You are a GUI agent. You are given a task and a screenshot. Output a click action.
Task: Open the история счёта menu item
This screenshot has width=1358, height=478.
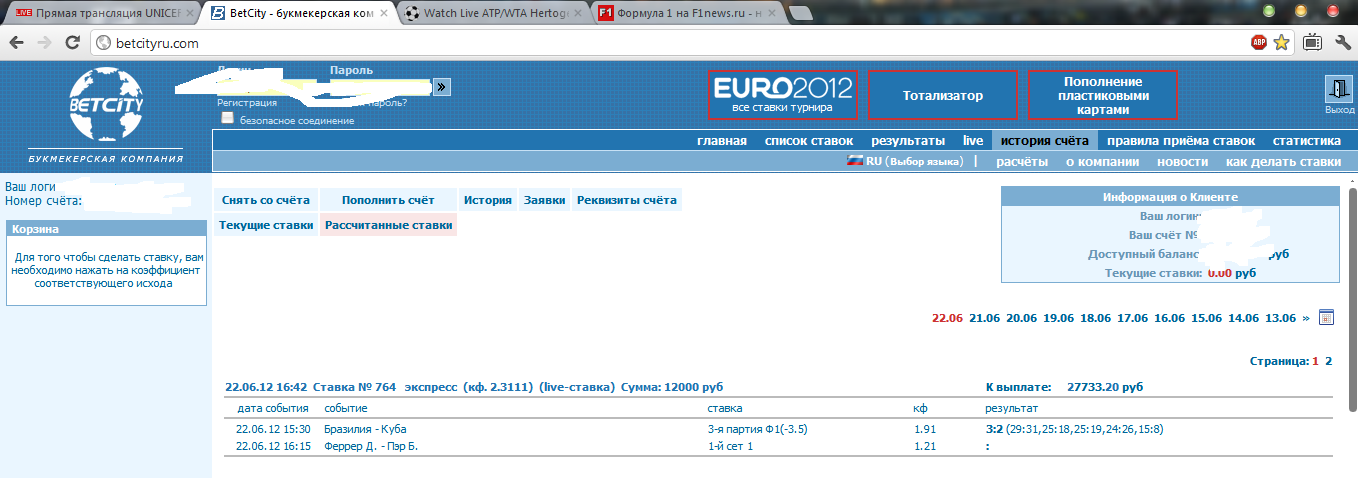[x=1044, y=141]
